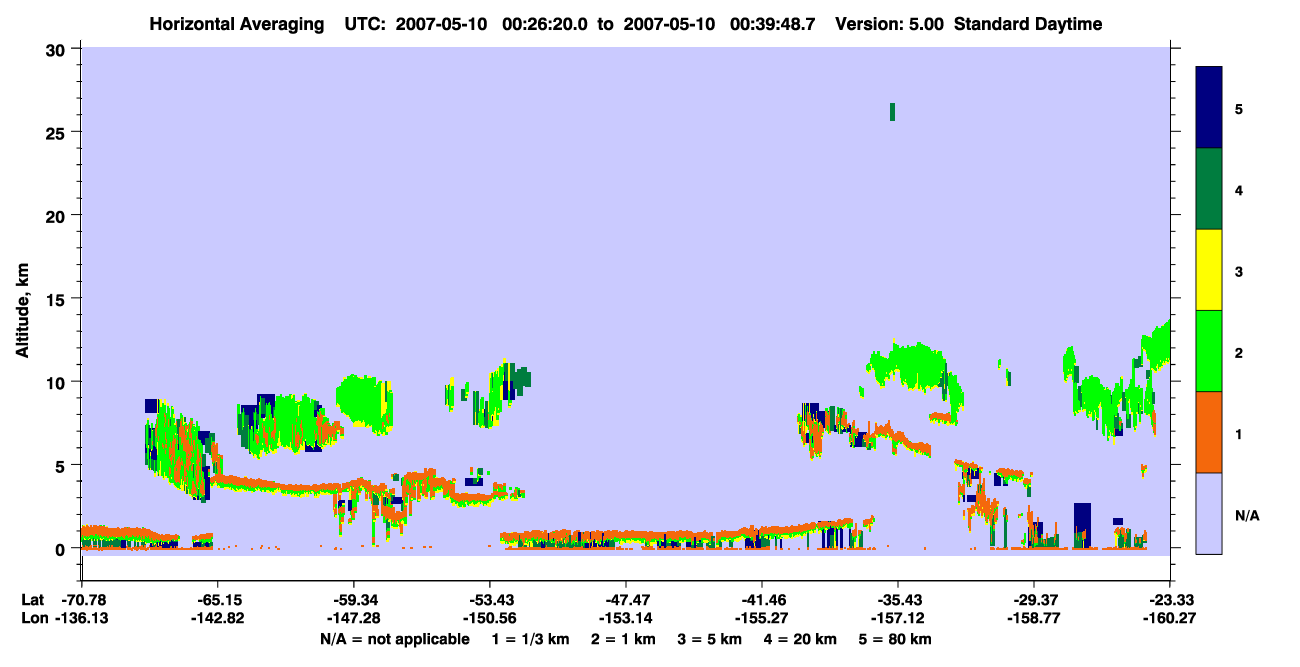Click longitude value -150.56
The image size is (1300, 667).
coord(490,619)
